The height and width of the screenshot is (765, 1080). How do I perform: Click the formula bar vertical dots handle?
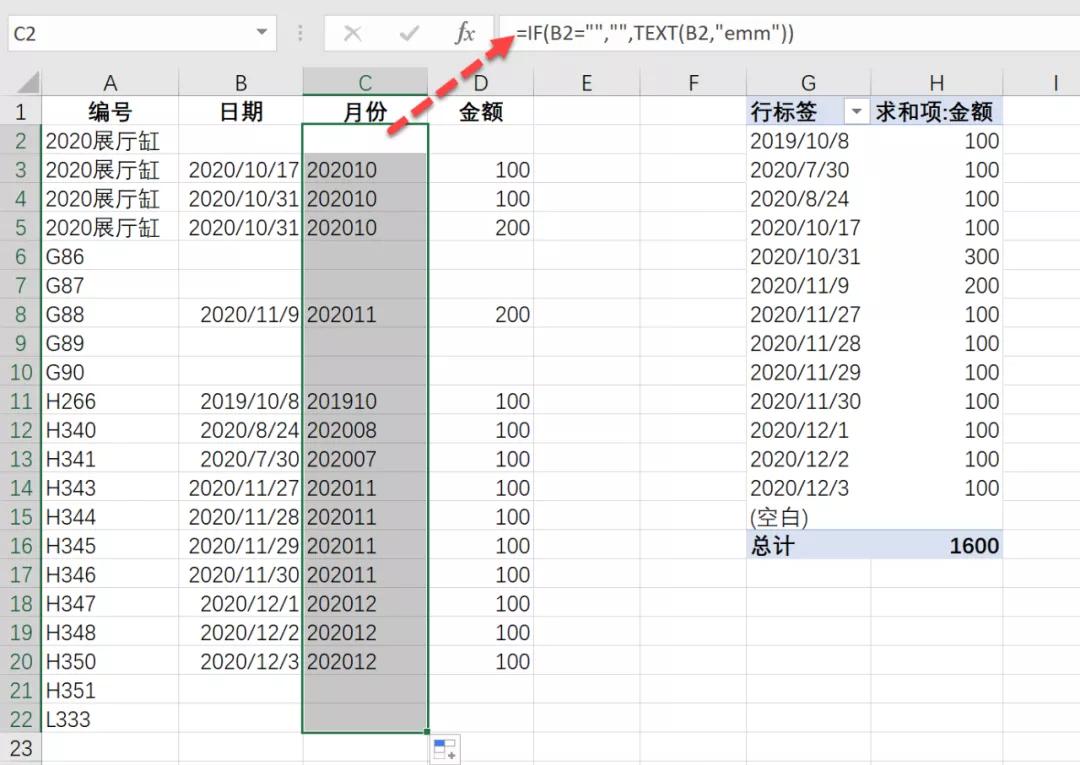(300, 33)
